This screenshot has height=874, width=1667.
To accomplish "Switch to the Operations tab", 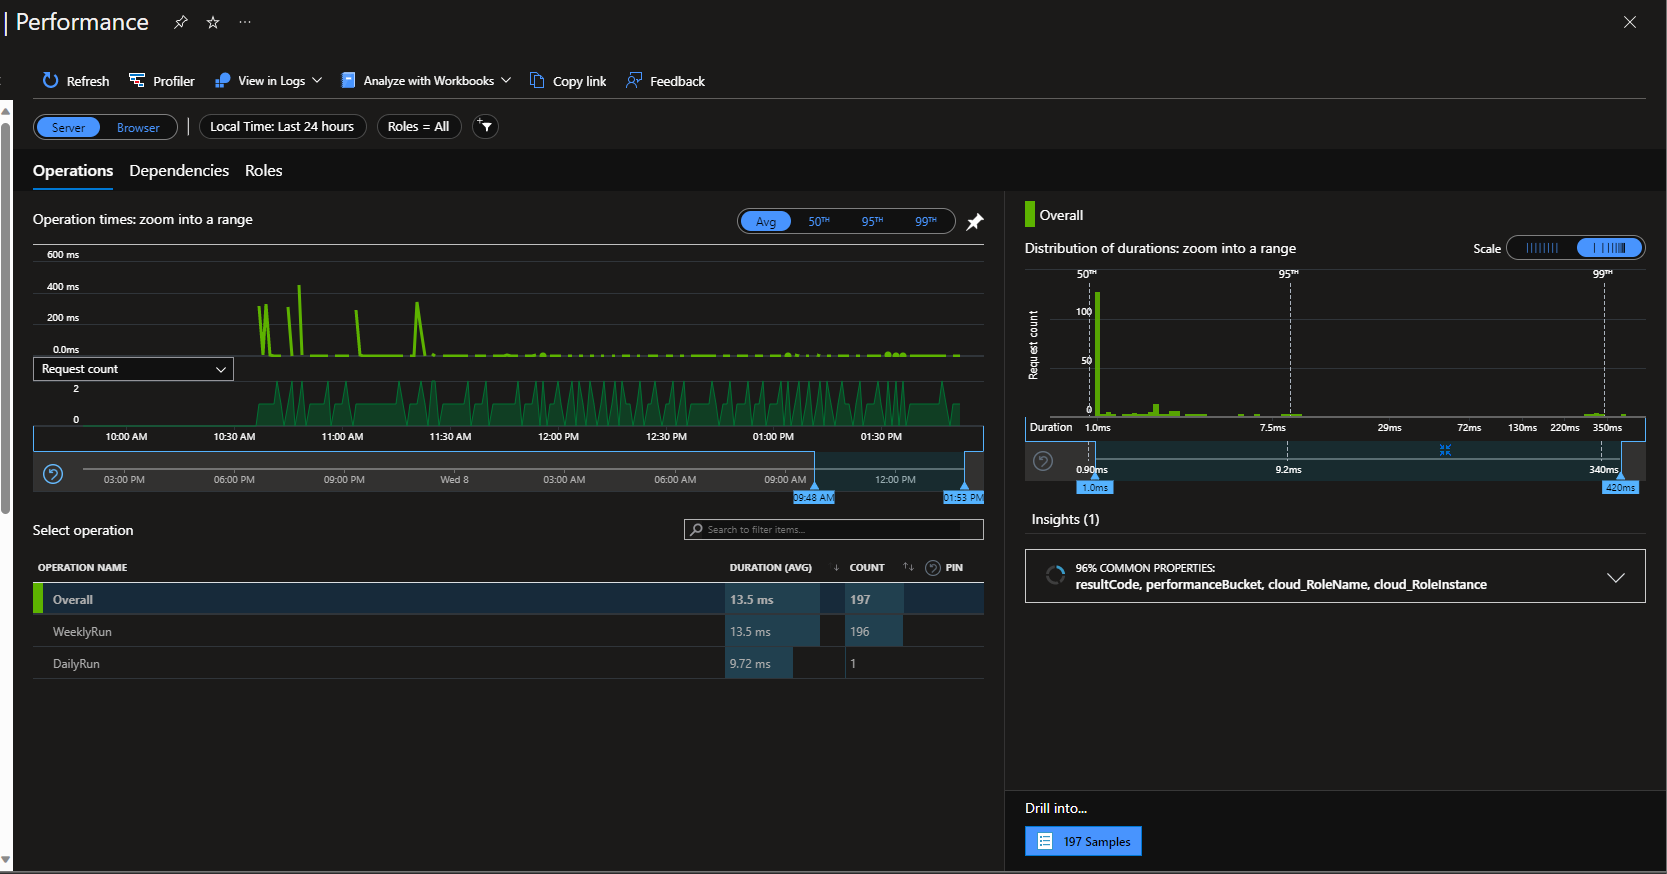I will coord(73,171).
